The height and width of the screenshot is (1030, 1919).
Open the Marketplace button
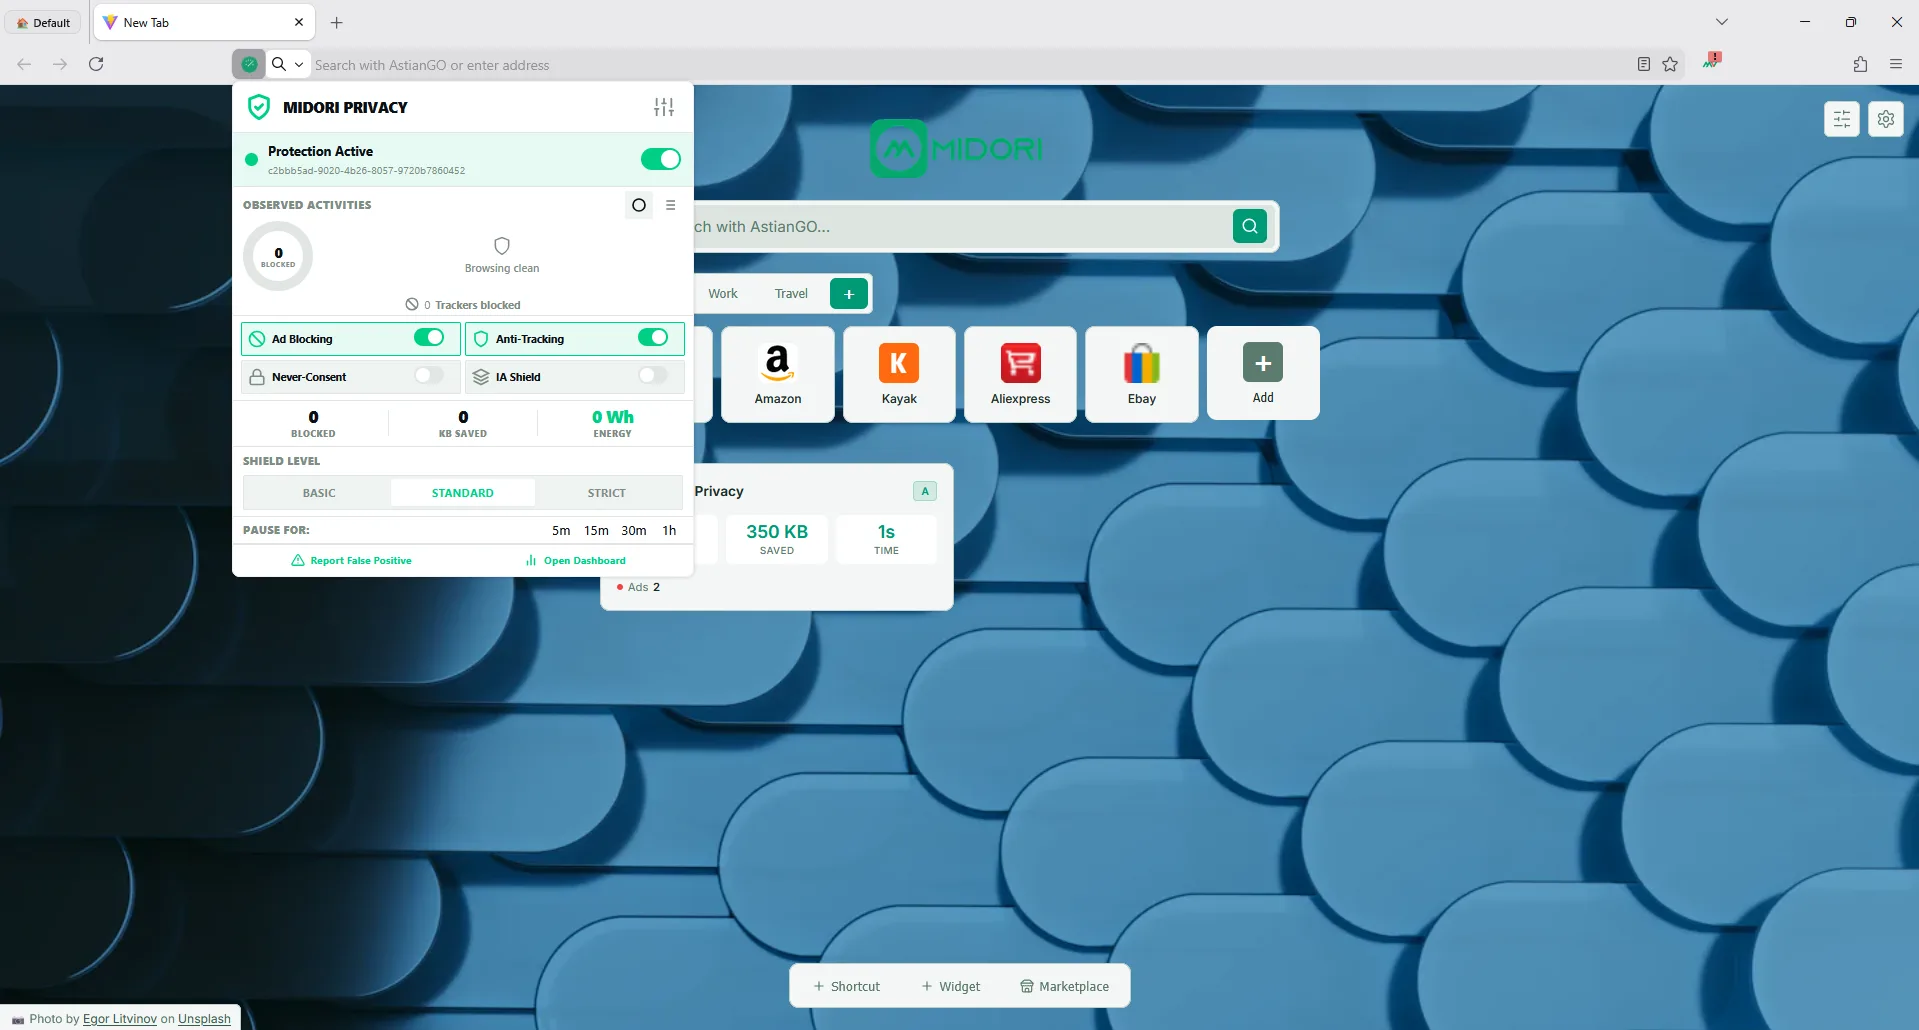click(1064, 986)
